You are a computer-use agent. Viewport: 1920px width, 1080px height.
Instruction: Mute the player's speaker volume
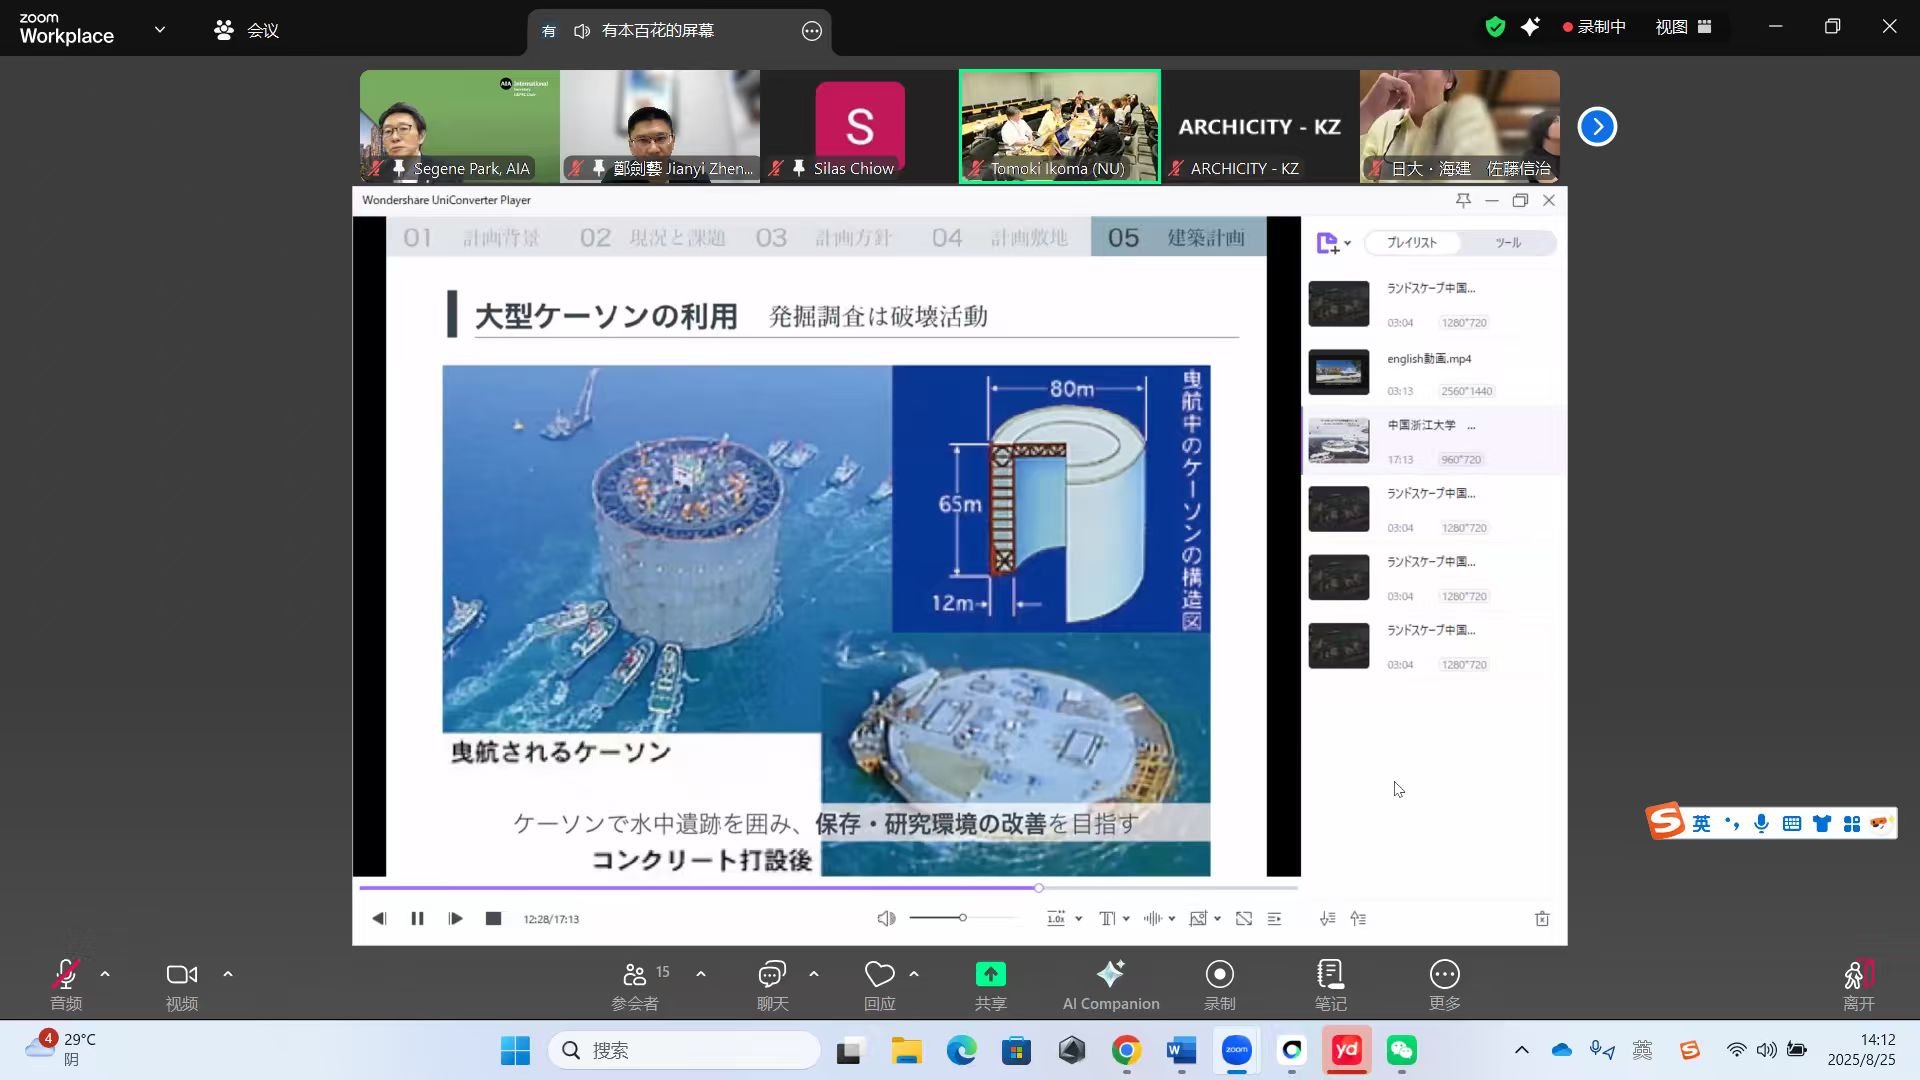886,918
